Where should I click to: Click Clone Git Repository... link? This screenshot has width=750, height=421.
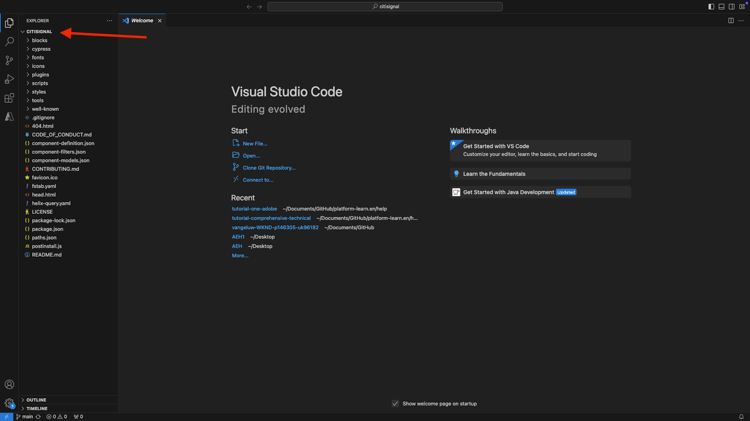pos(269,168)
